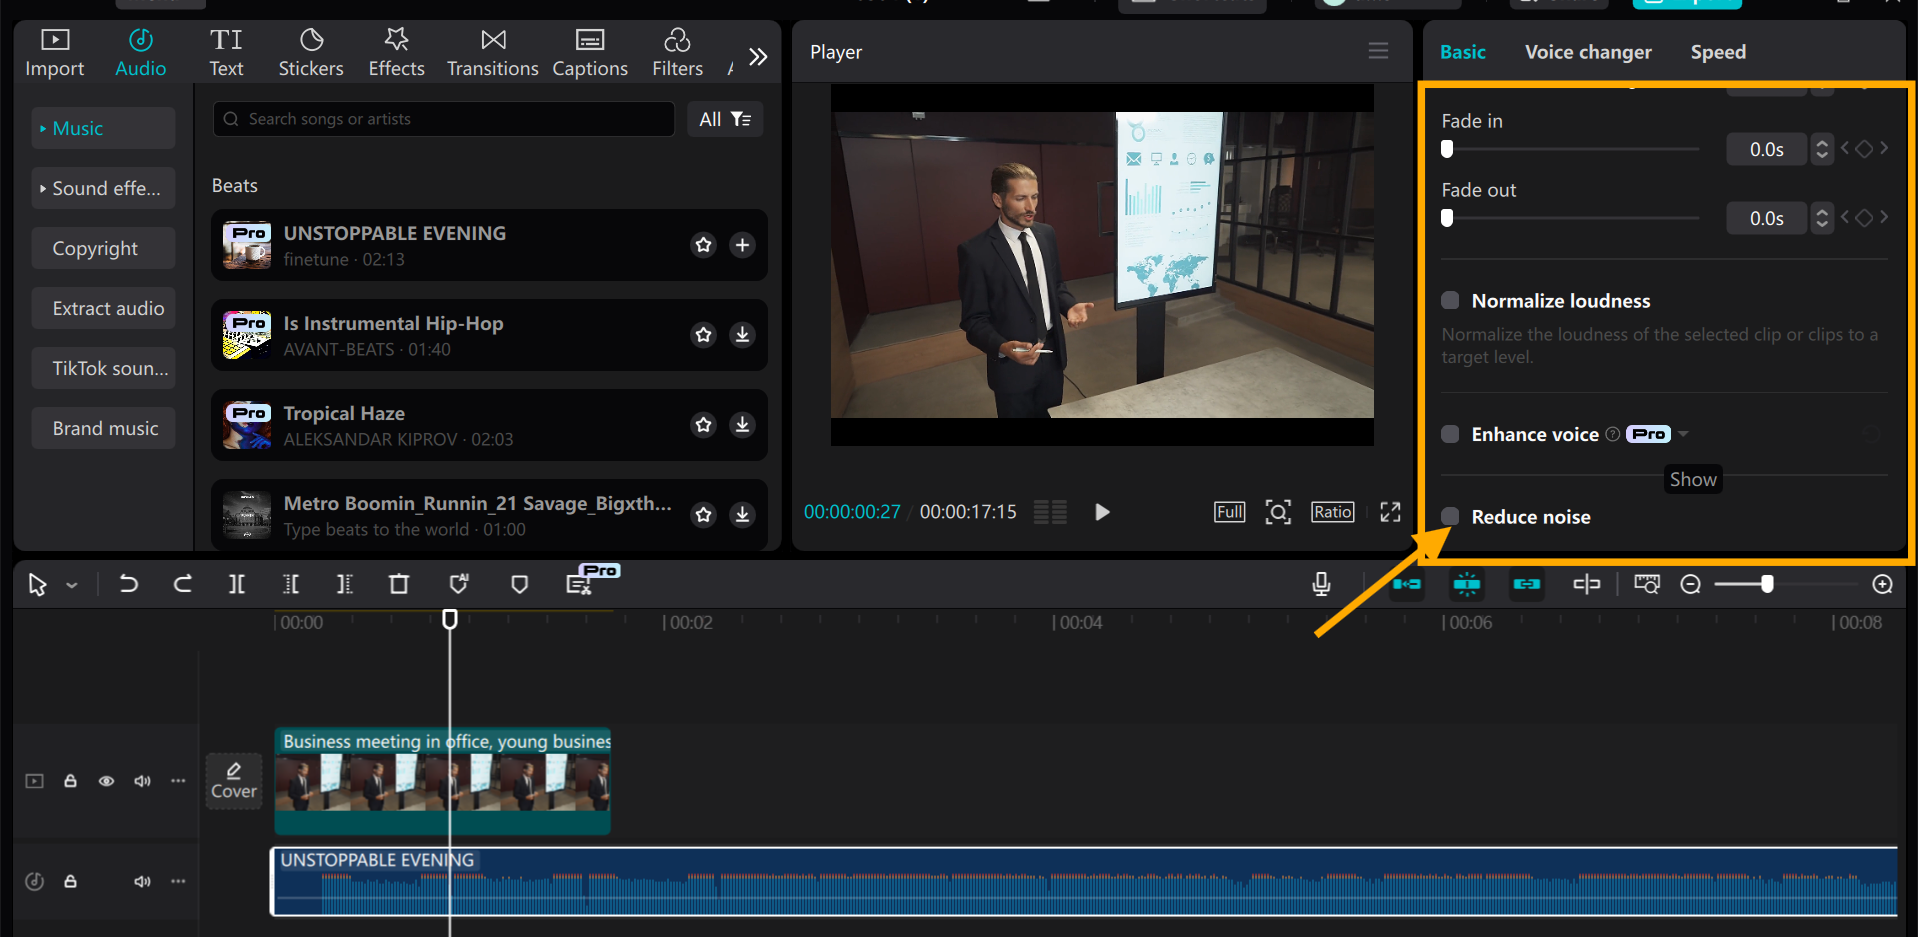The image size is (1918, 937).
Task: Take a snapshot in the Player
Action: [1278, 511]
